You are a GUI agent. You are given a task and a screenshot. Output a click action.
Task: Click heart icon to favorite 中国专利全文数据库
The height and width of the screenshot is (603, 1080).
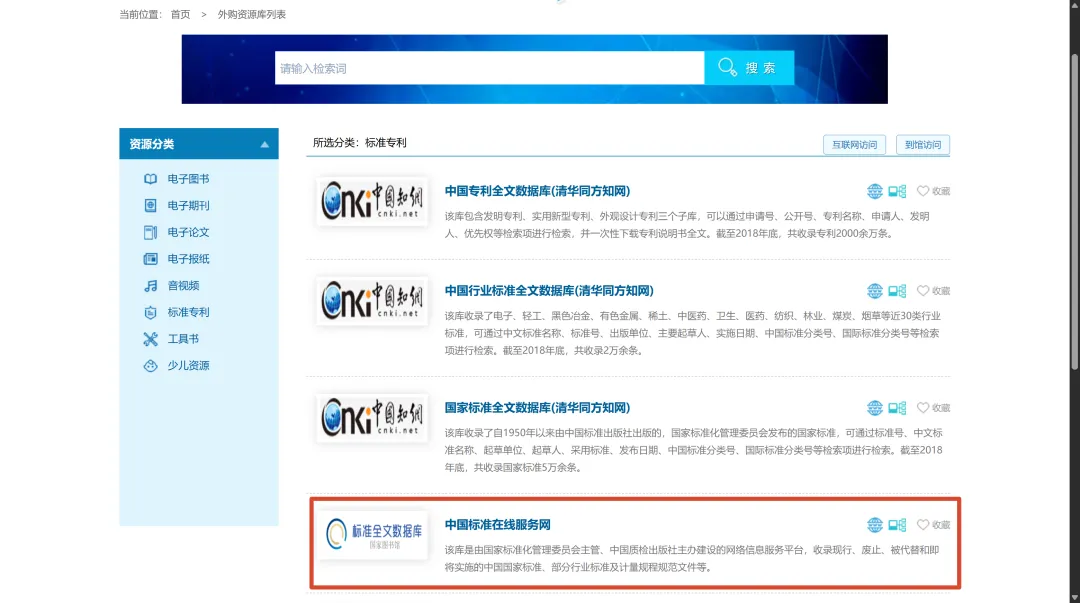pos(923,191)
